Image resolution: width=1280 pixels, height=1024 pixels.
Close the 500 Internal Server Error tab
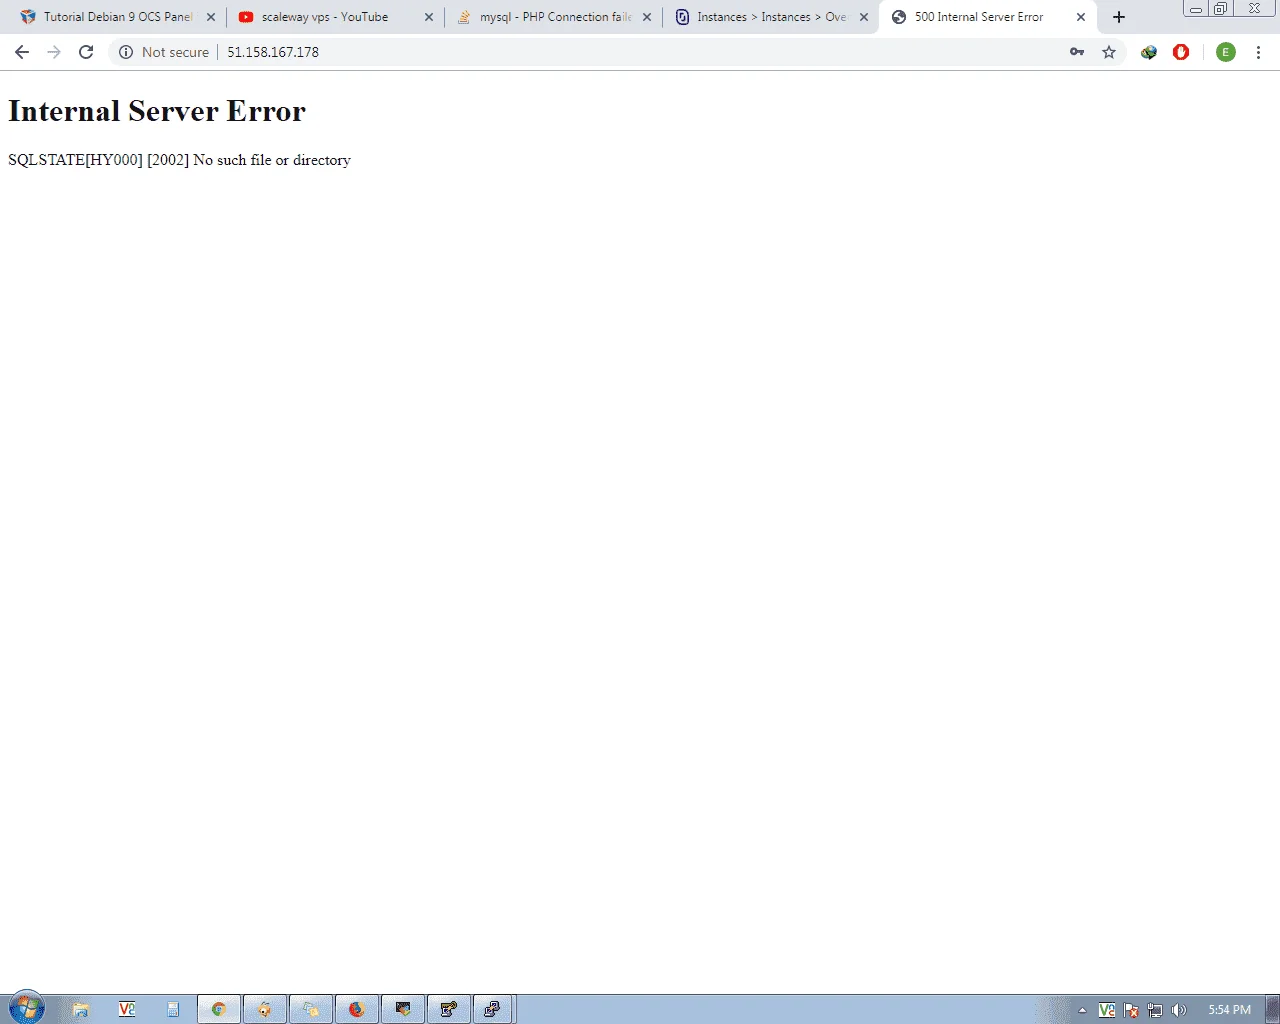[1081, 17]
